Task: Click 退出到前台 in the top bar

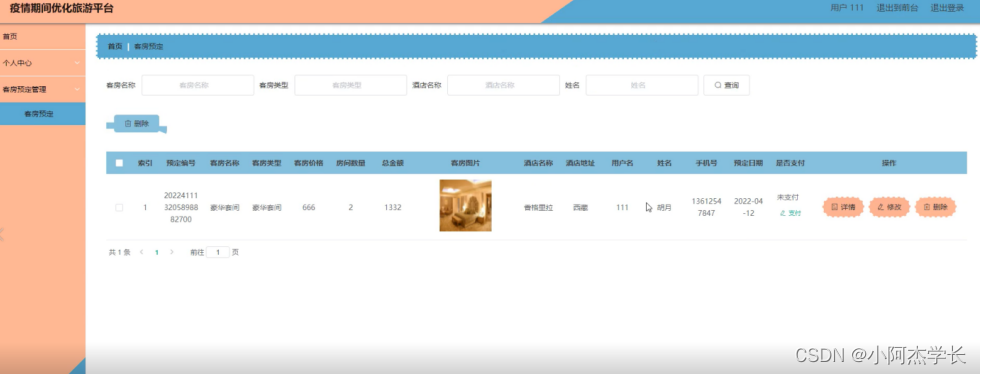Action: point(897,8)
